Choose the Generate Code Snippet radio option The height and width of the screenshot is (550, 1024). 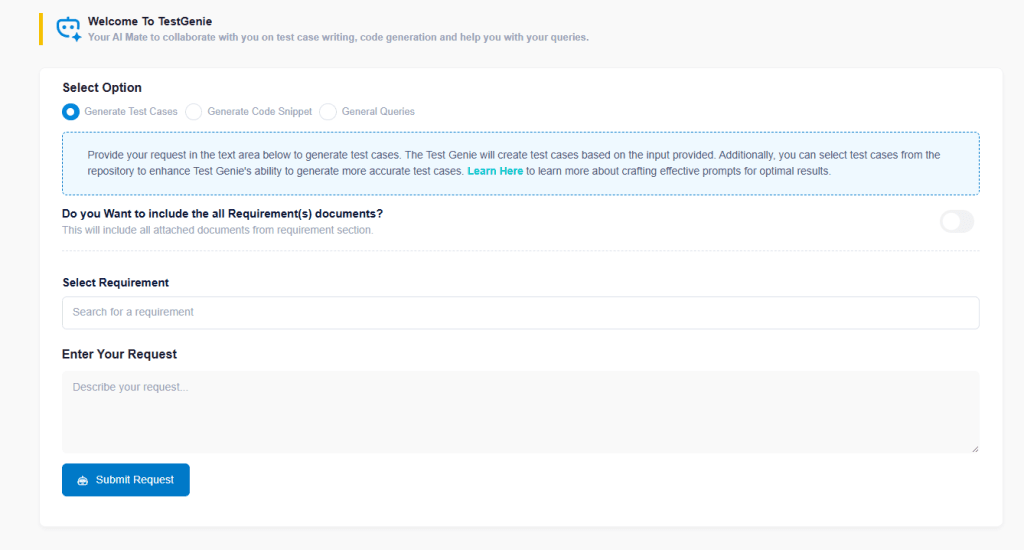(194, 112)
